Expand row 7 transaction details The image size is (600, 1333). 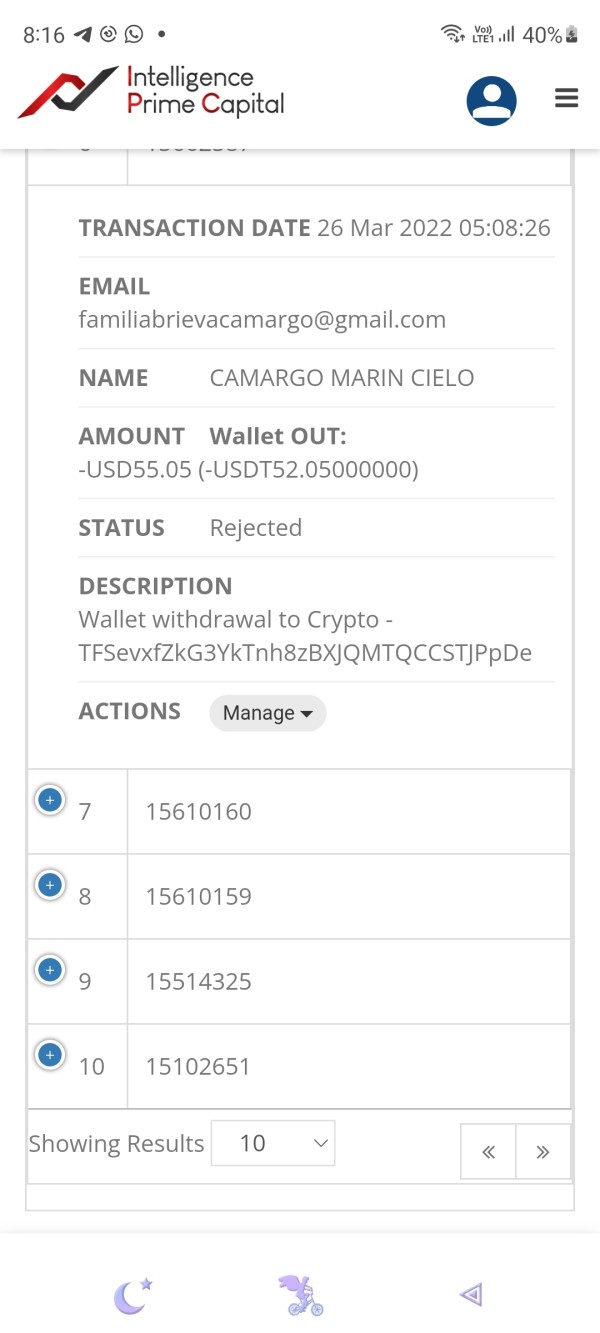click(50, 800)
